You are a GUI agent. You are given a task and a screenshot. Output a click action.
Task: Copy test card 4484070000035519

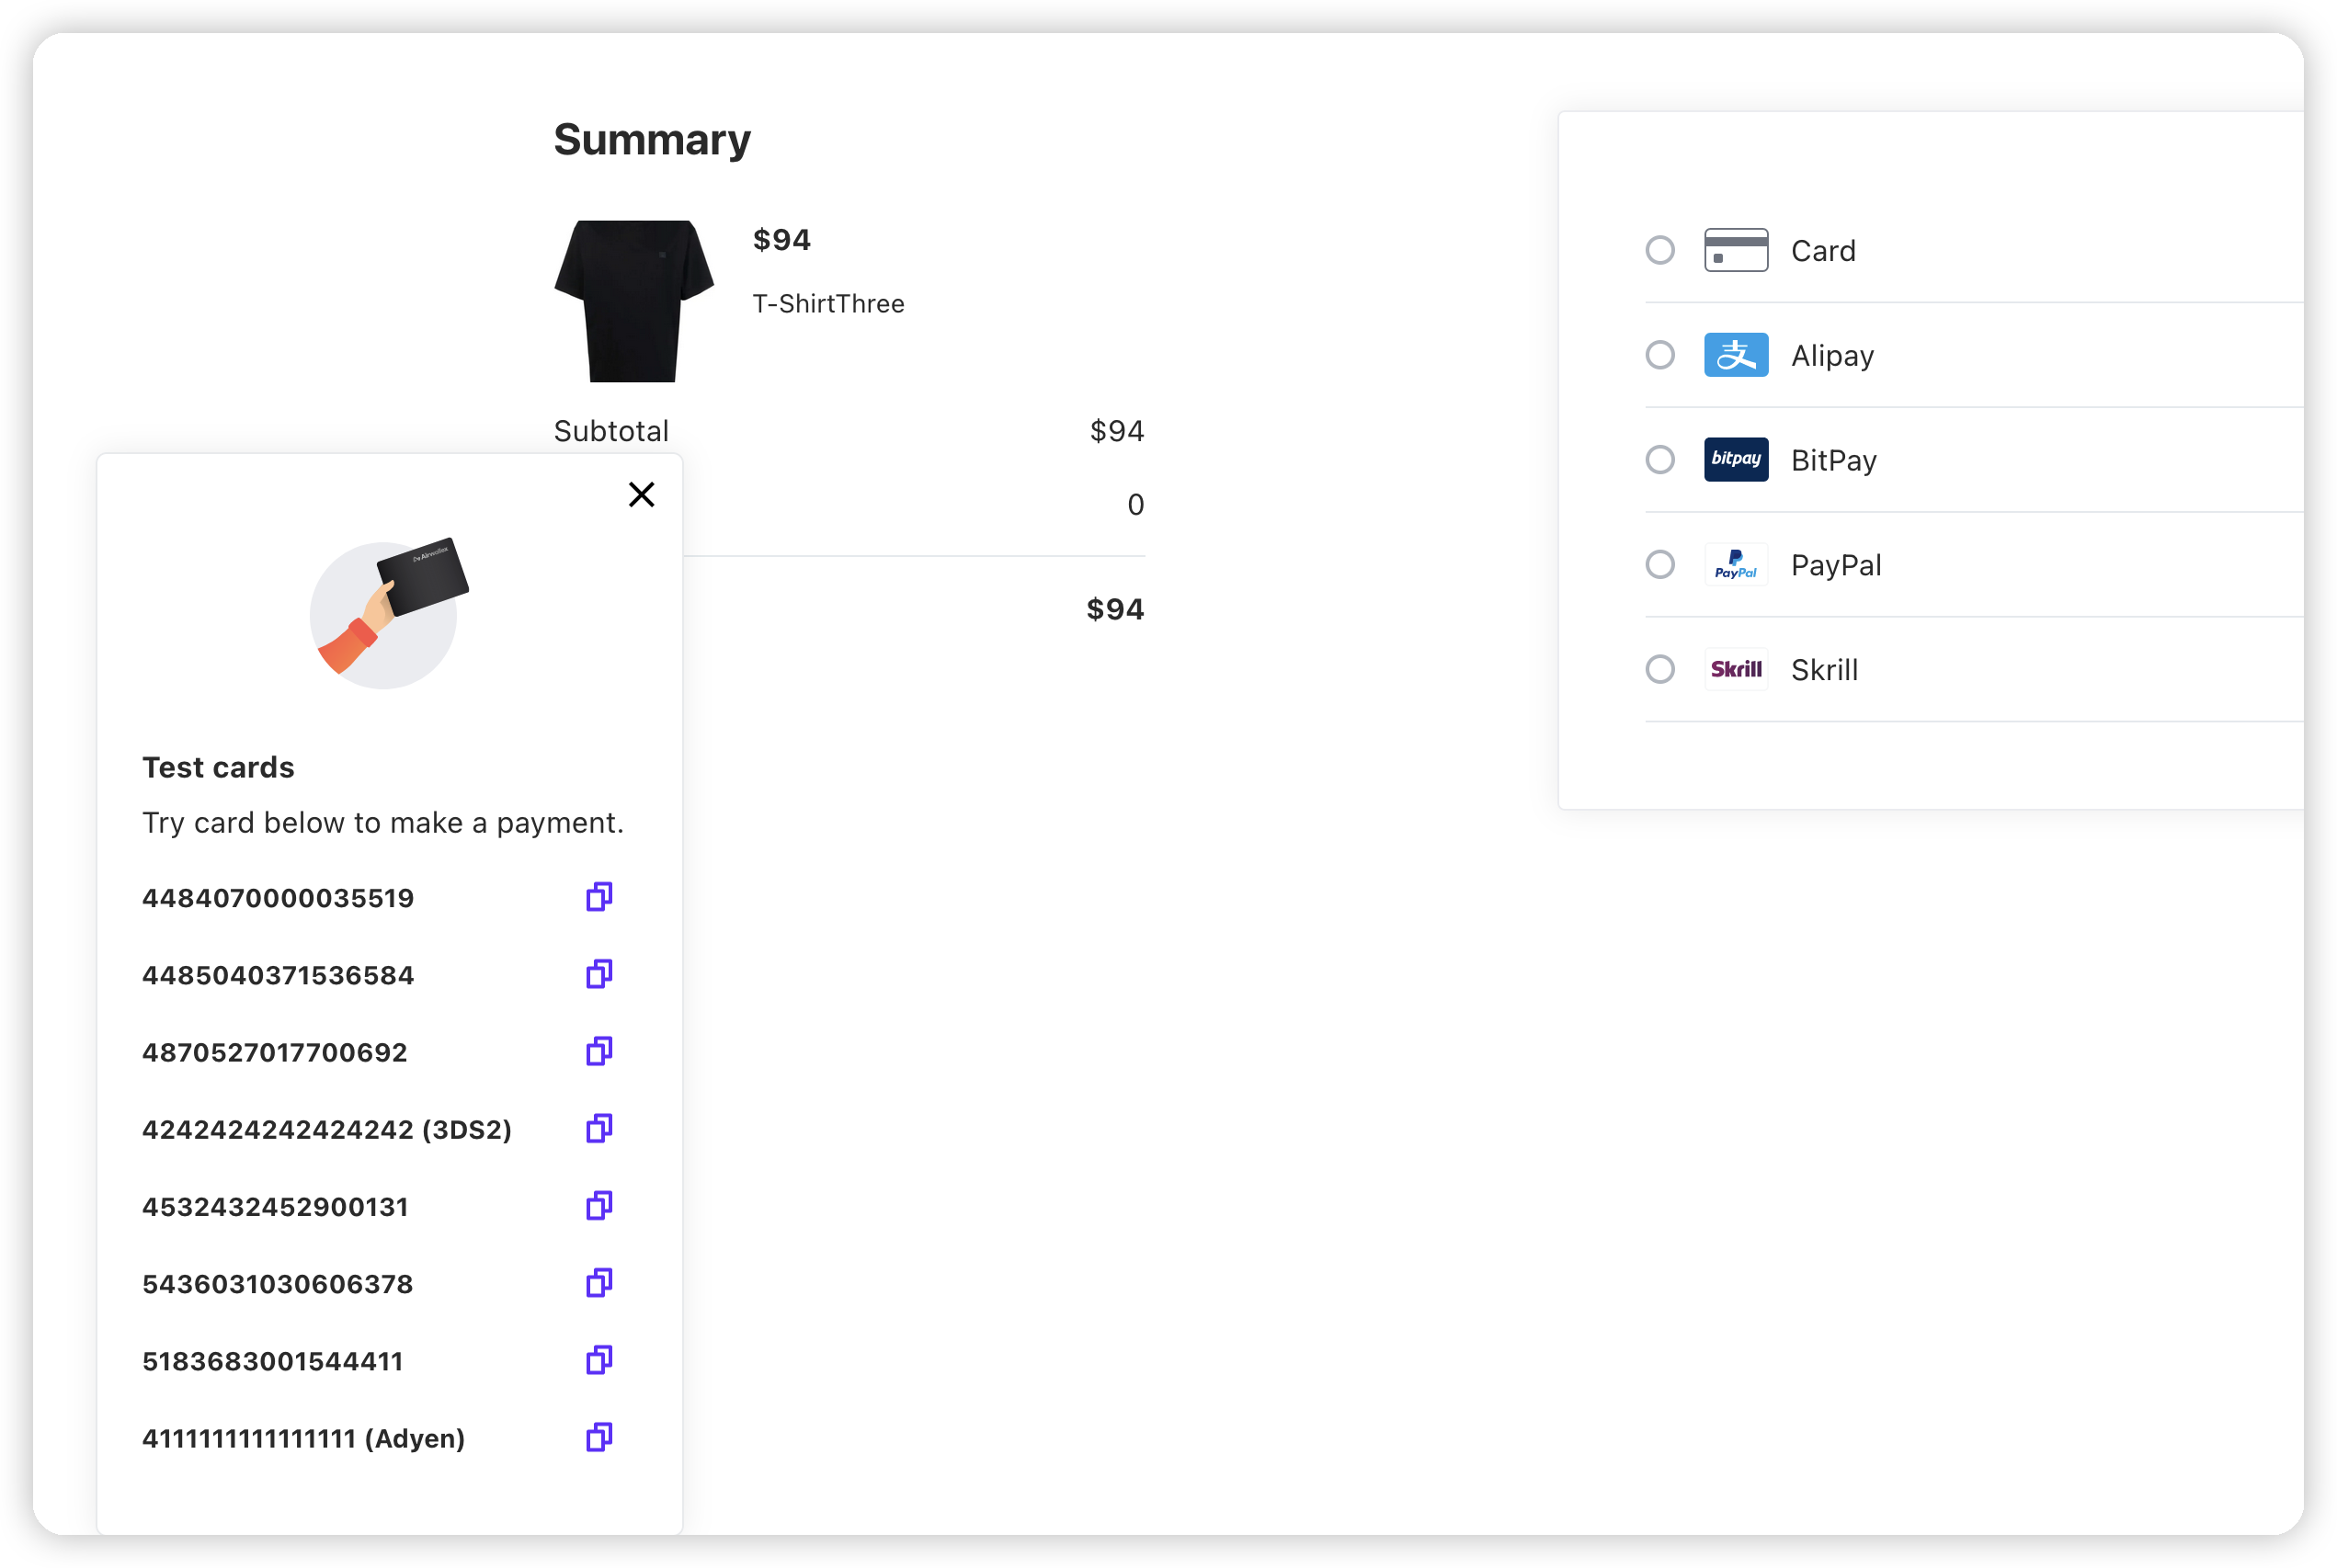pos(599,897)
